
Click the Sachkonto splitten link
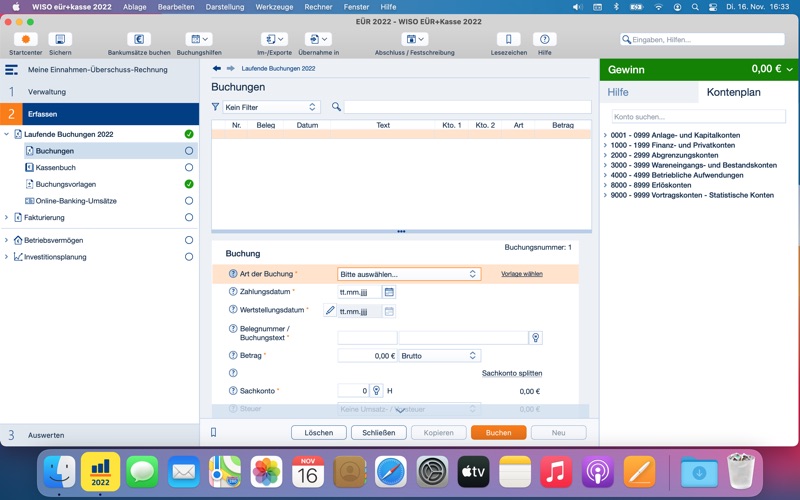coord(512,373)
